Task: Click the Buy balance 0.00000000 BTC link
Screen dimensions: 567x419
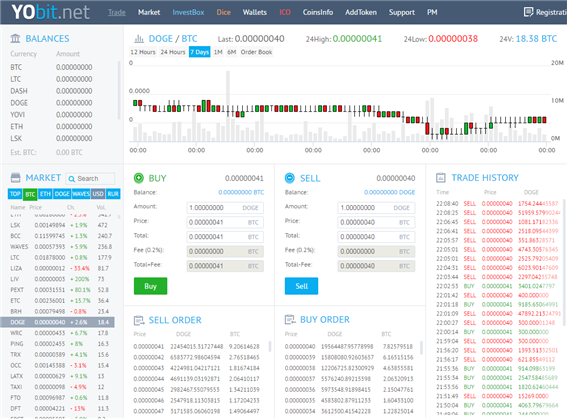Action: 241,192
